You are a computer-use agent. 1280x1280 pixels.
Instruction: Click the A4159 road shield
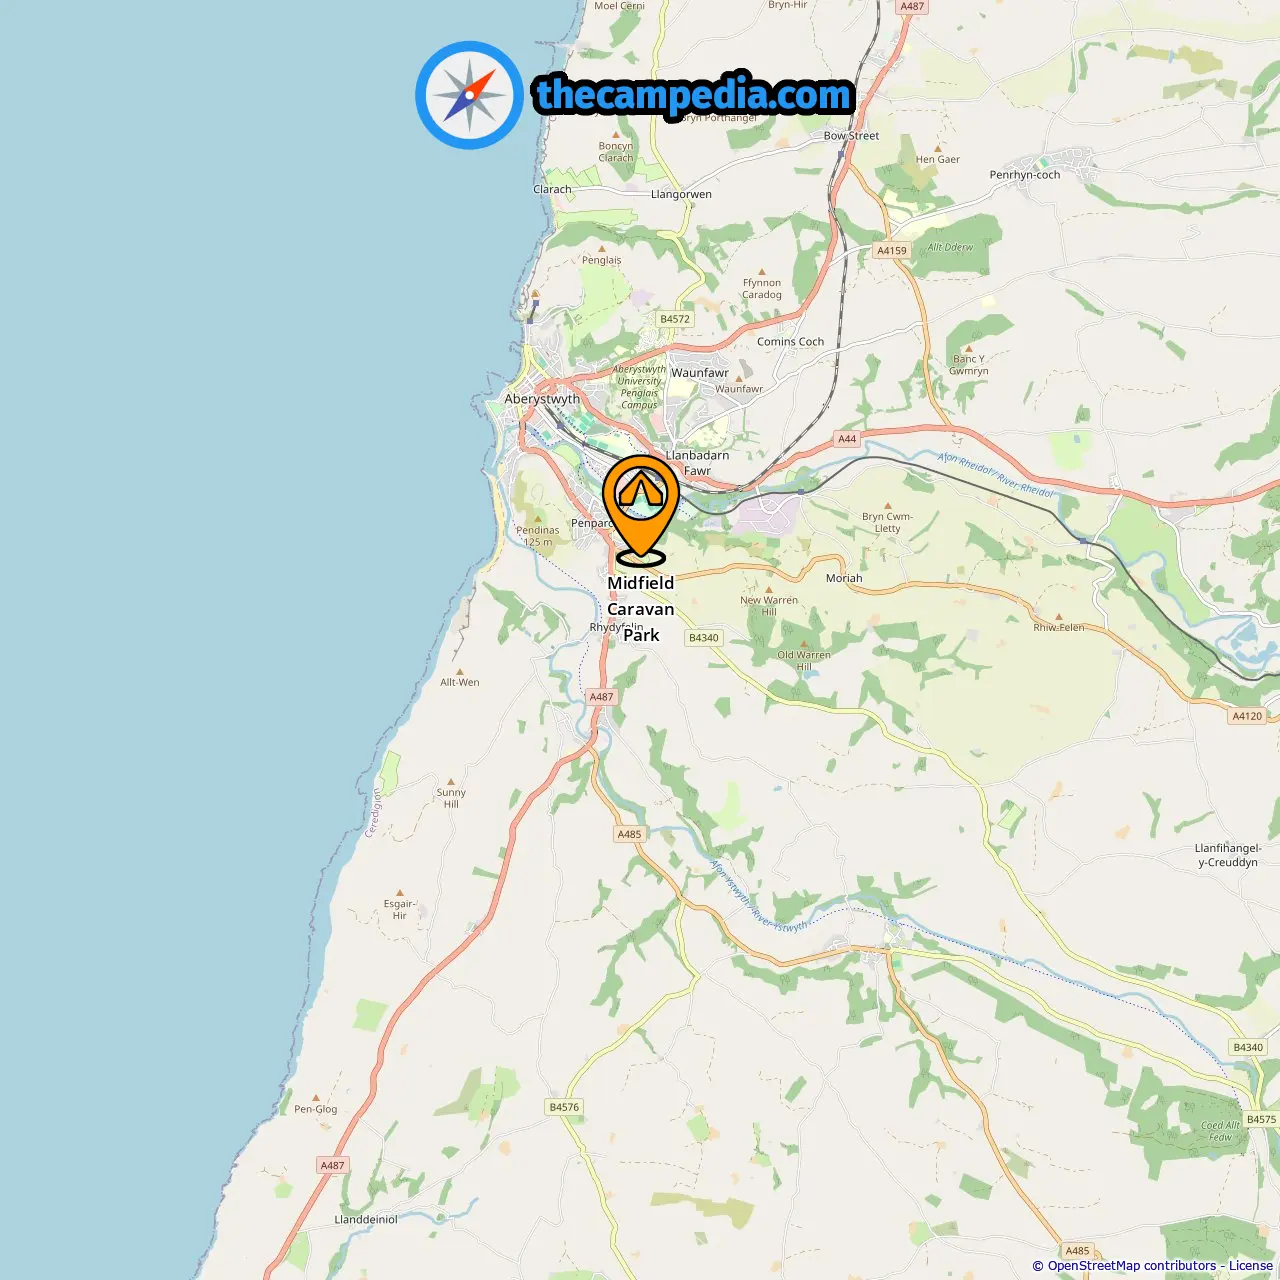tap(892, 251)
